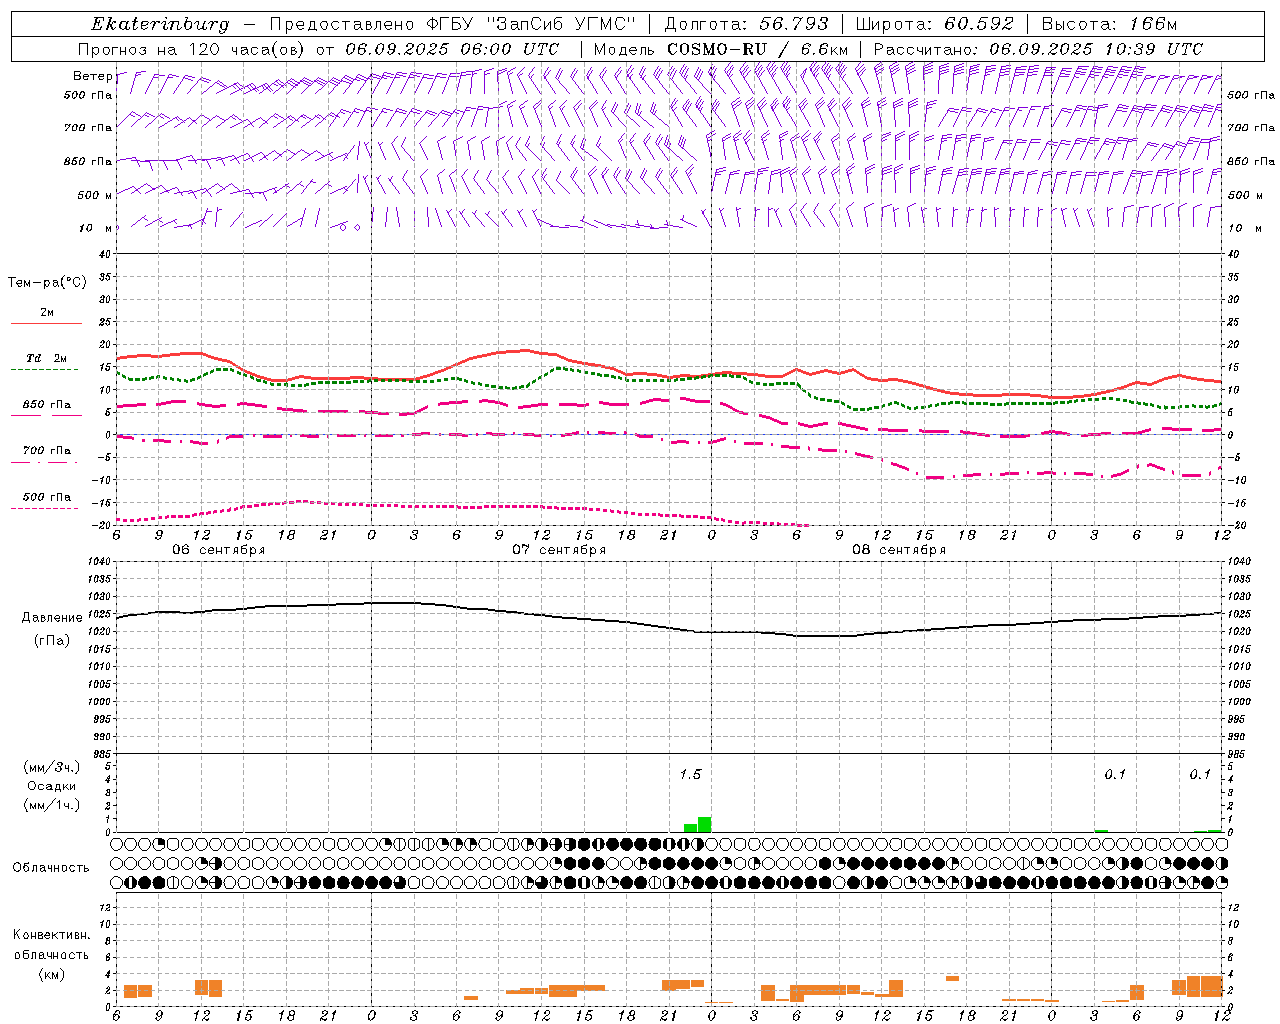Jump to the 07 сентября date label
This screenshot has height=1024, width=1280.
(559, 549)
